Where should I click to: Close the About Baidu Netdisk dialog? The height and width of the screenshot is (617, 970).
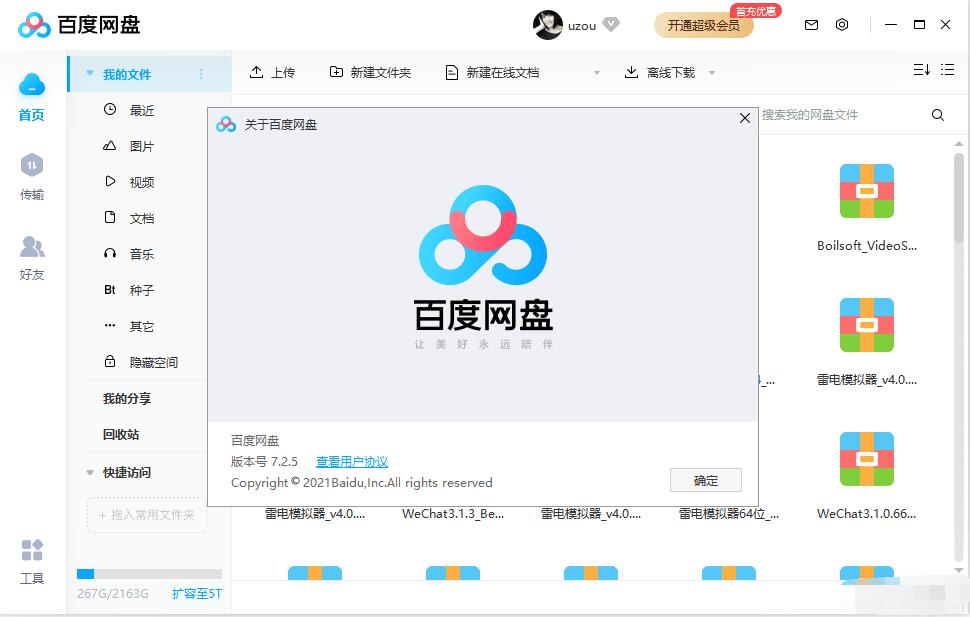[x=745, y=118]
